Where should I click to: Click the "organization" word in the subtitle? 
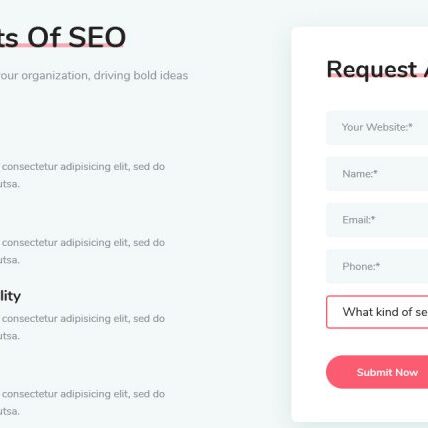[56, 76]
